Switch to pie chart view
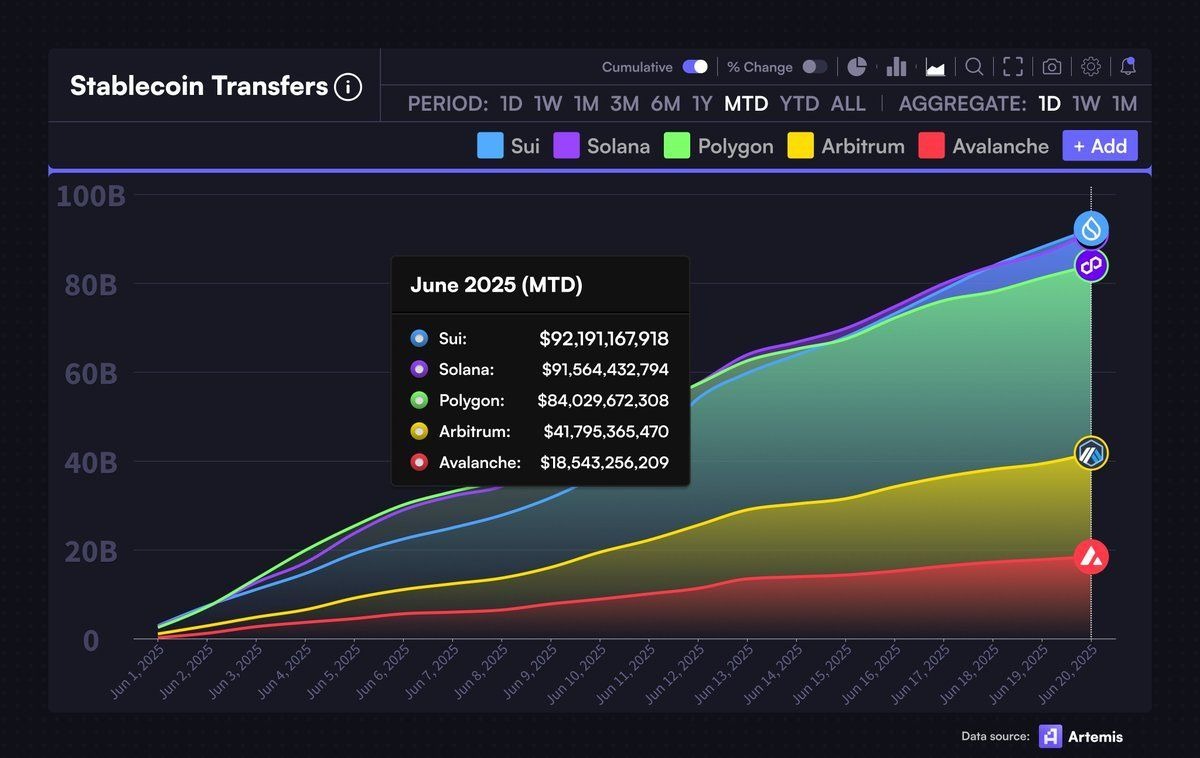 tap(857, 67)
